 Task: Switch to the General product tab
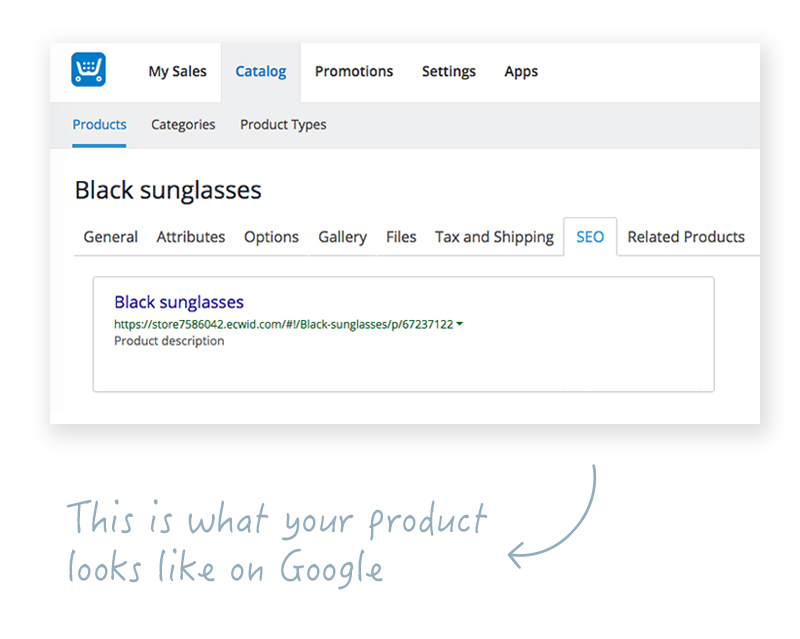click(111, 237)
